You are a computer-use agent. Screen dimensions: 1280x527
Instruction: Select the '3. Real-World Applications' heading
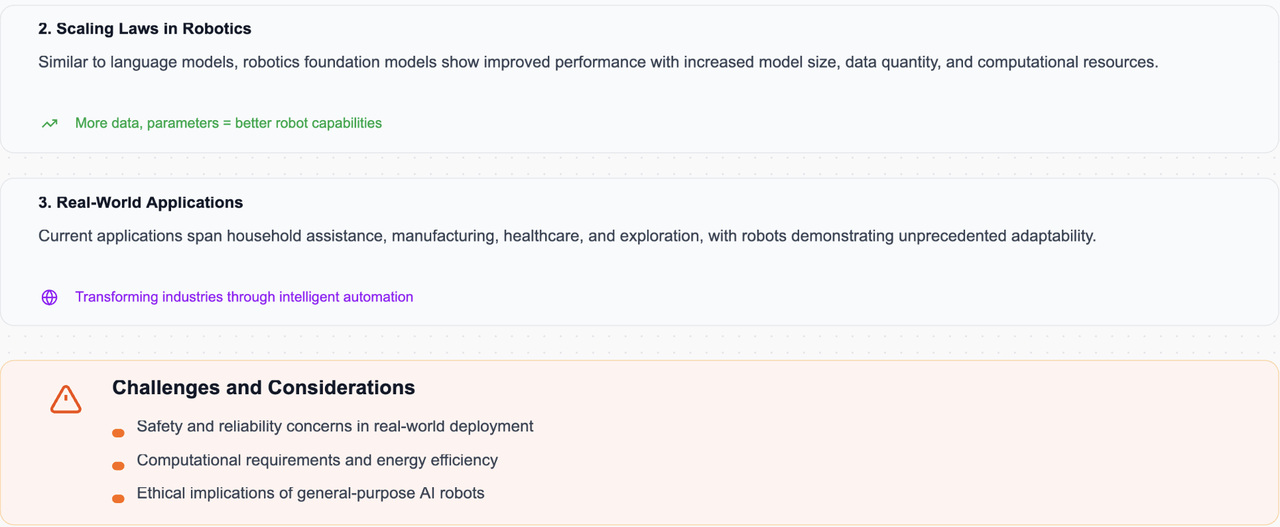(x=141, y=202)
